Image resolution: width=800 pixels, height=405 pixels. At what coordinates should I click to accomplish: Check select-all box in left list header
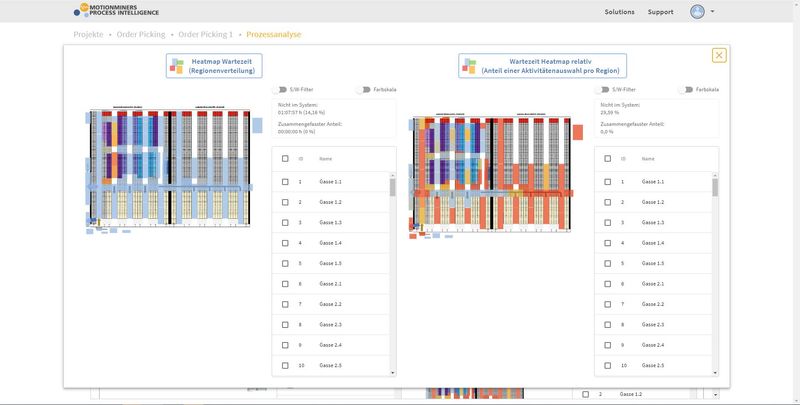285,159
